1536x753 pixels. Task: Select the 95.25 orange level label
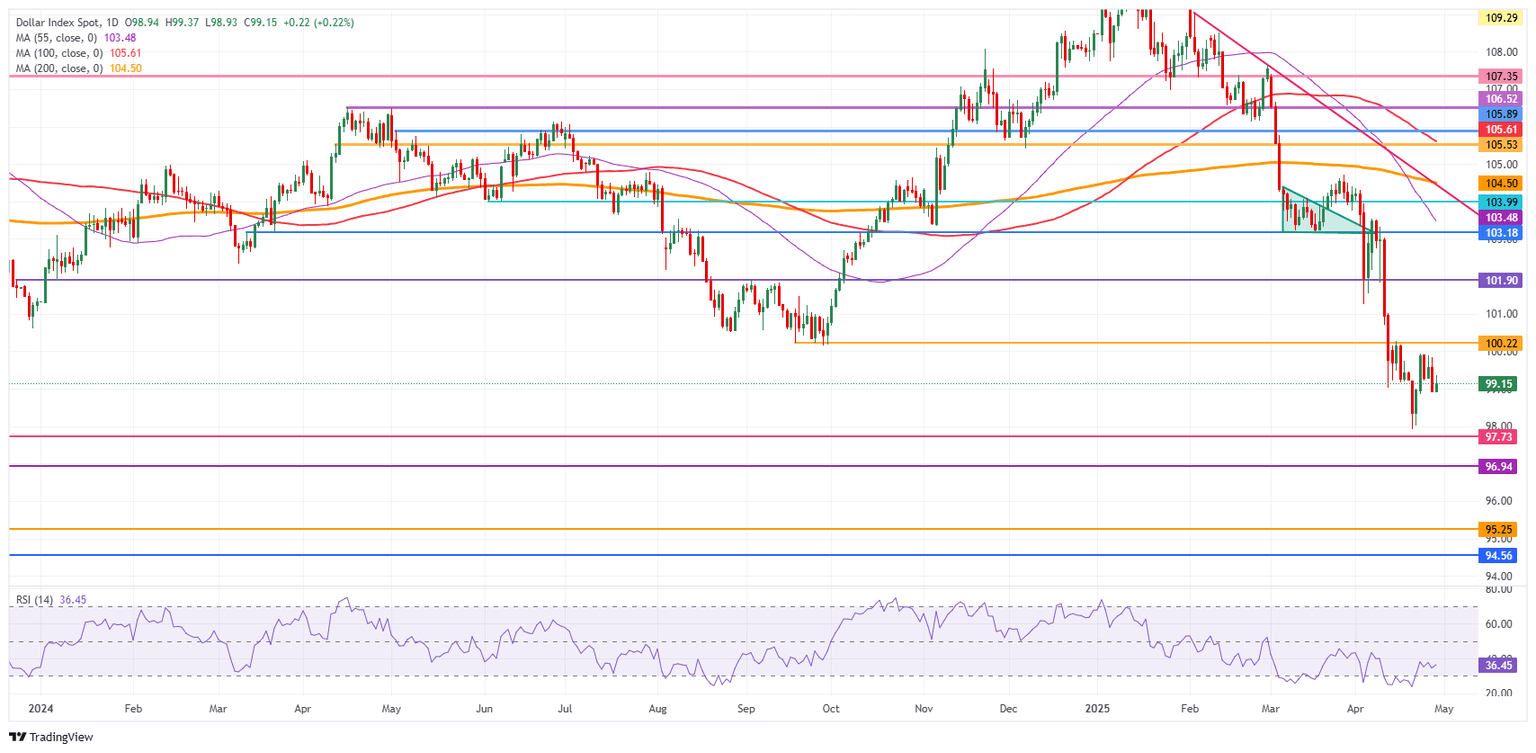(1497, 529)
